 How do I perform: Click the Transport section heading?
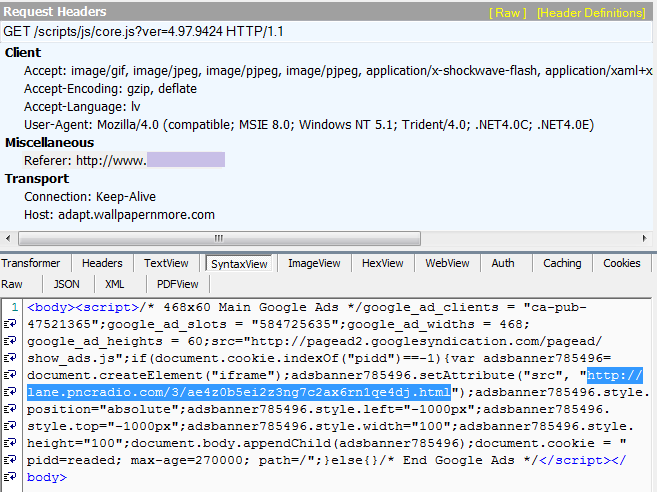click(37, 179)
